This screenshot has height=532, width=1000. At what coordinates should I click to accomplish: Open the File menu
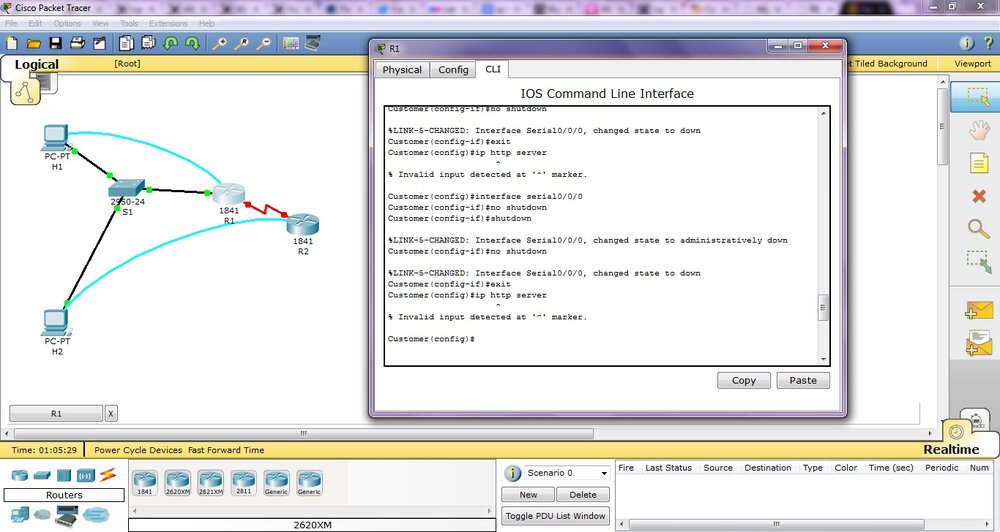11,23
